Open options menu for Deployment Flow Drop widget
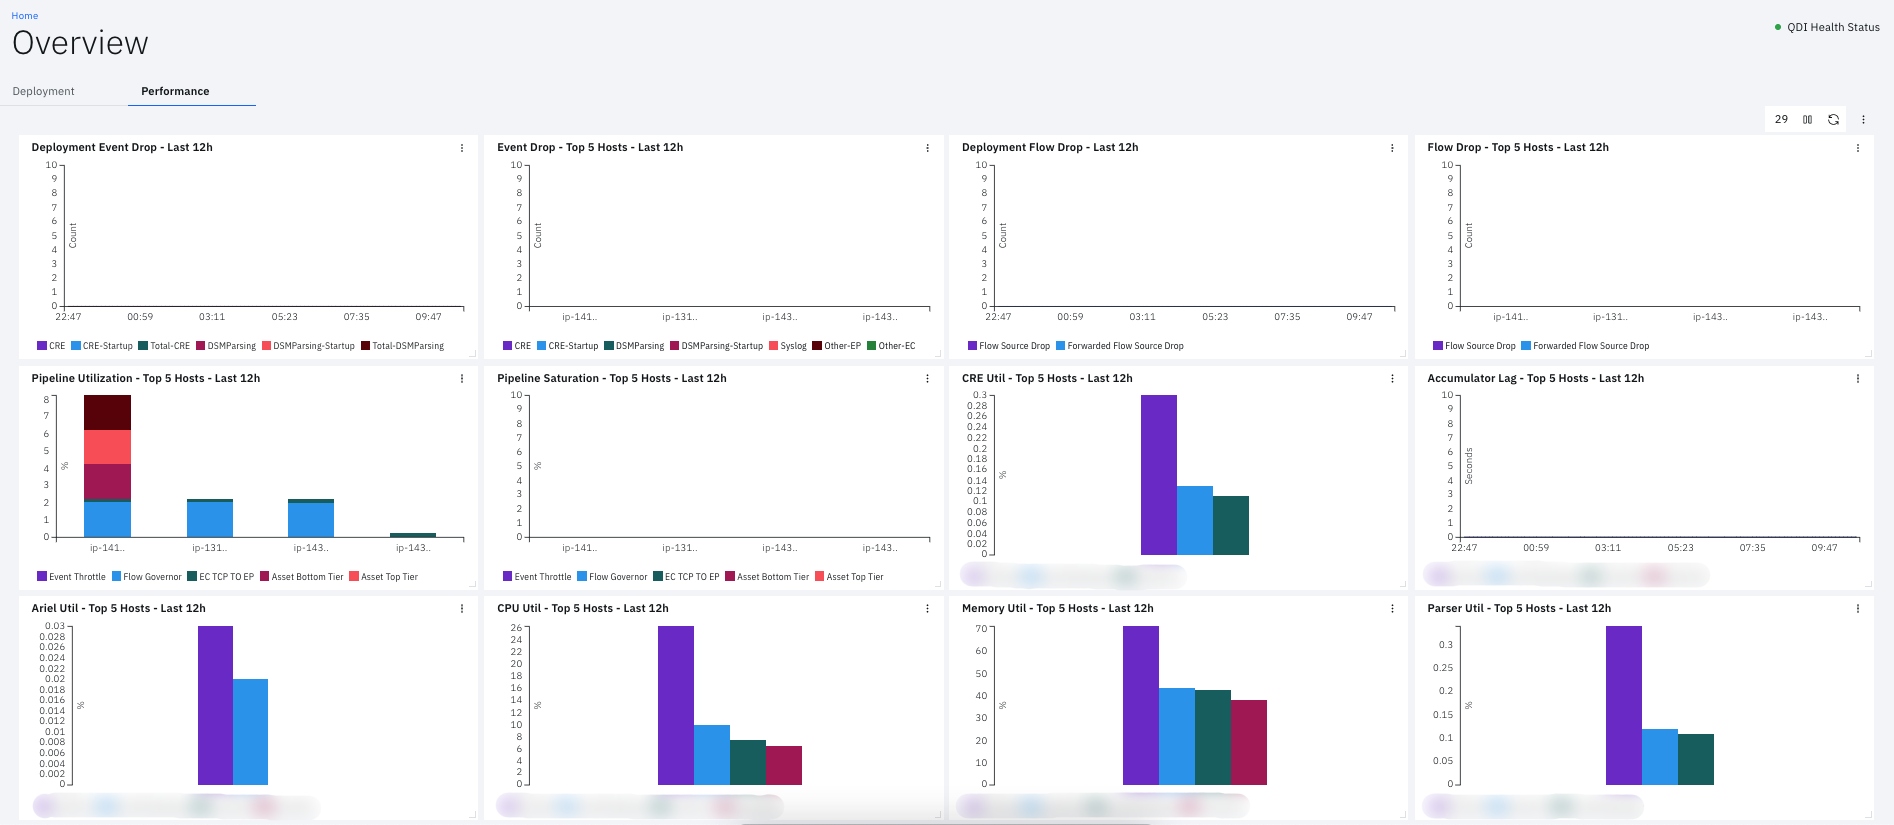The height and width of the screenshot is (825, 1894). tap(1392, 148)
